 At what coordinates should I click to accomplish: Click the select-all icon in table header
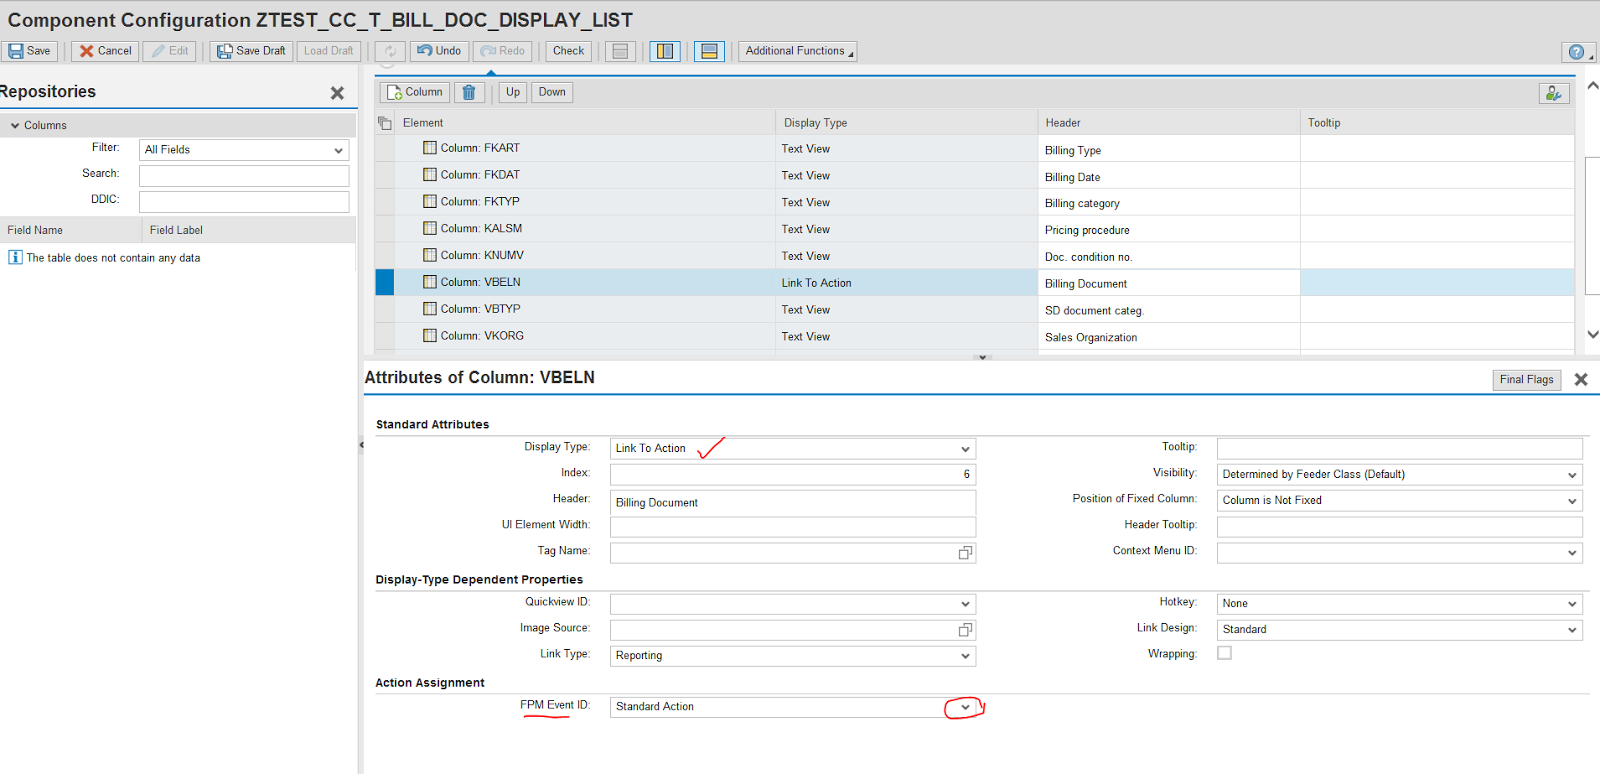pyautogui.click(x=385, y=123)
